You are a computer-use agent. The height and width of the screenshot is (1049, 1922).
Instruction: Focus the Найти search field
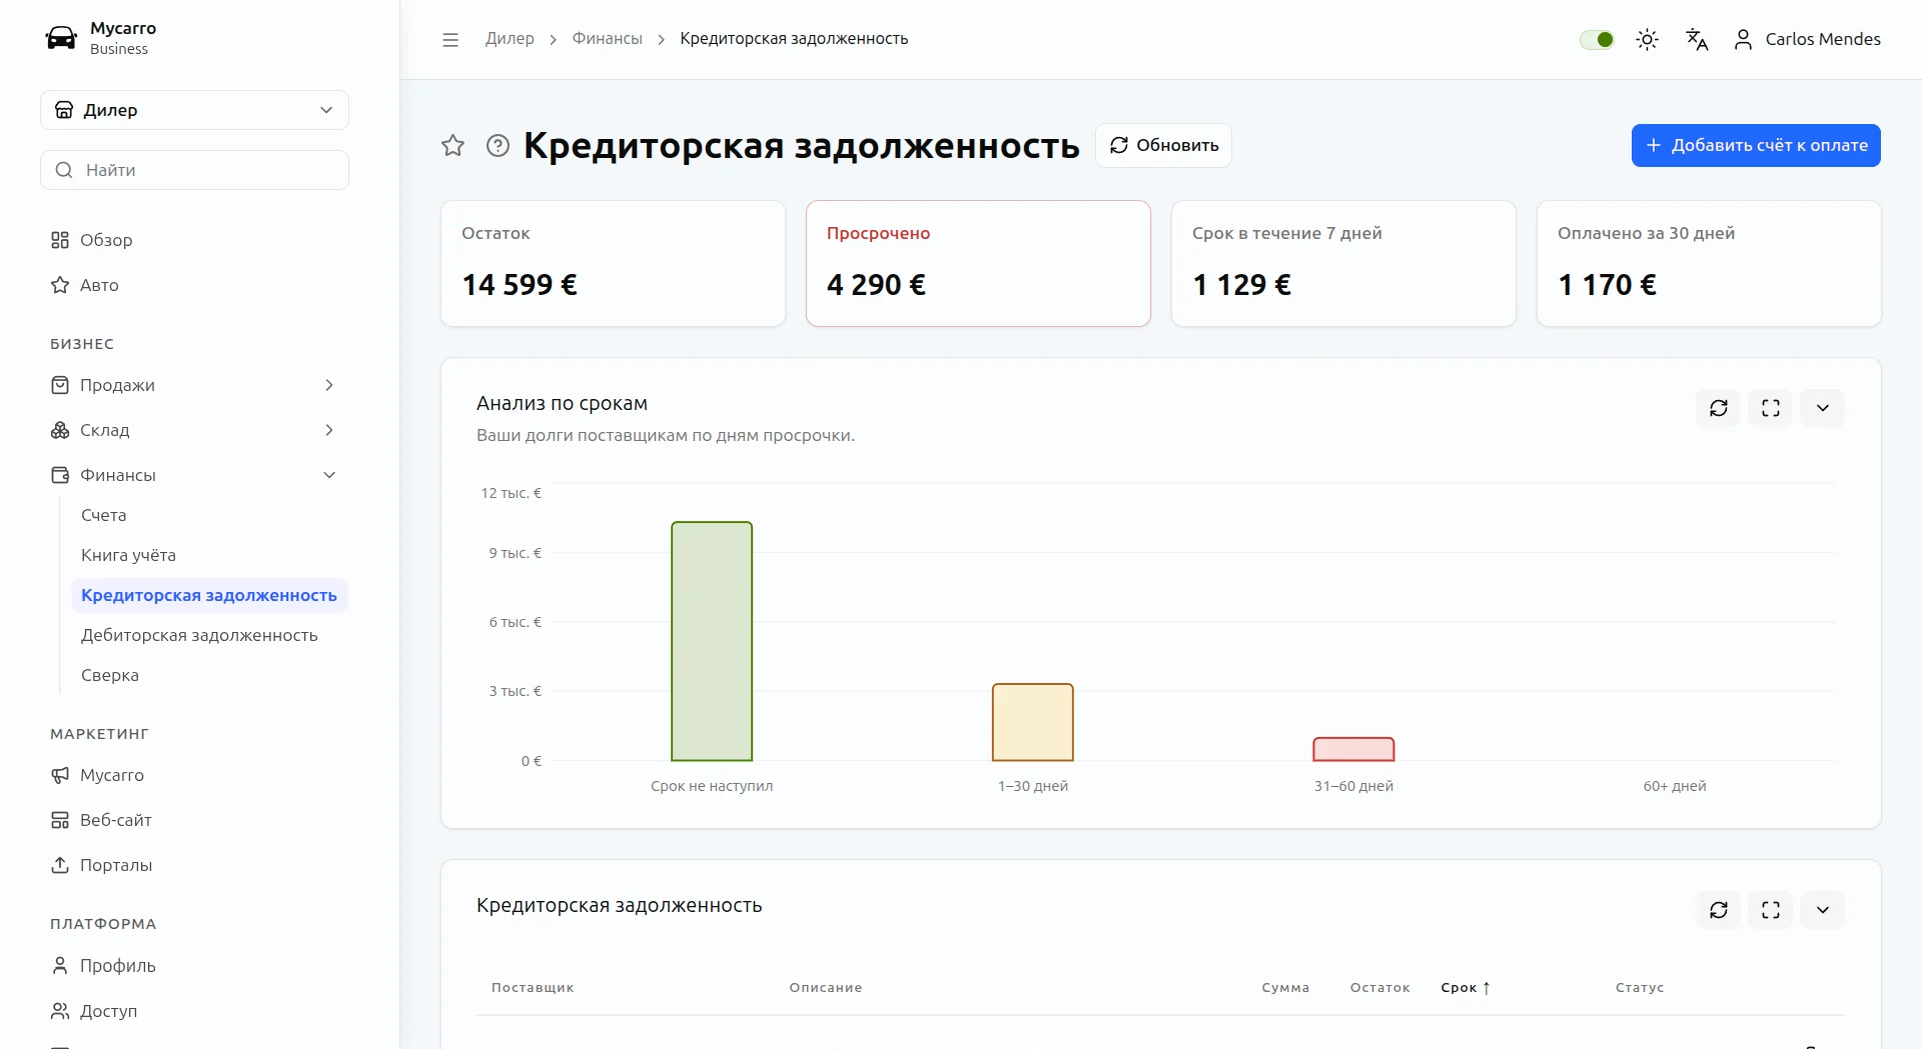point(194,170)
